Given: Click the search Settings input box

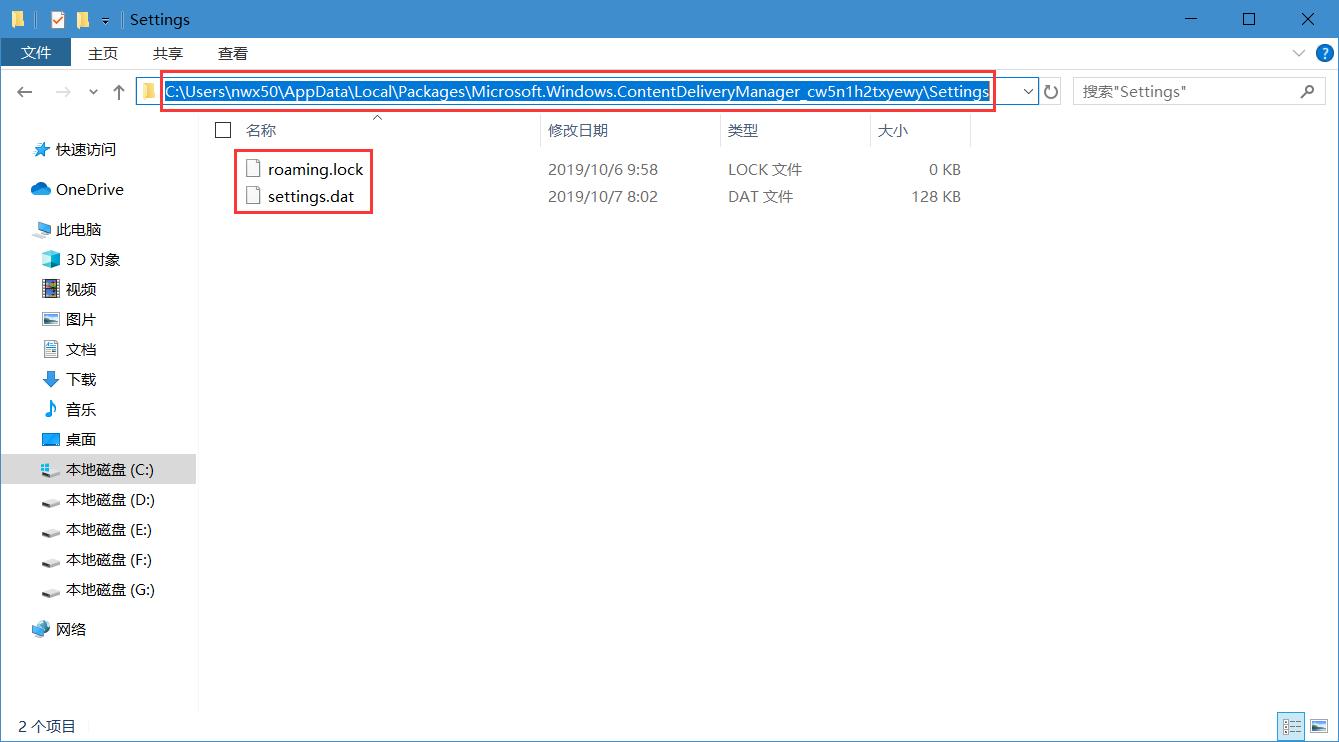Looking at the screenshot, I should (x=1185, y=92).
